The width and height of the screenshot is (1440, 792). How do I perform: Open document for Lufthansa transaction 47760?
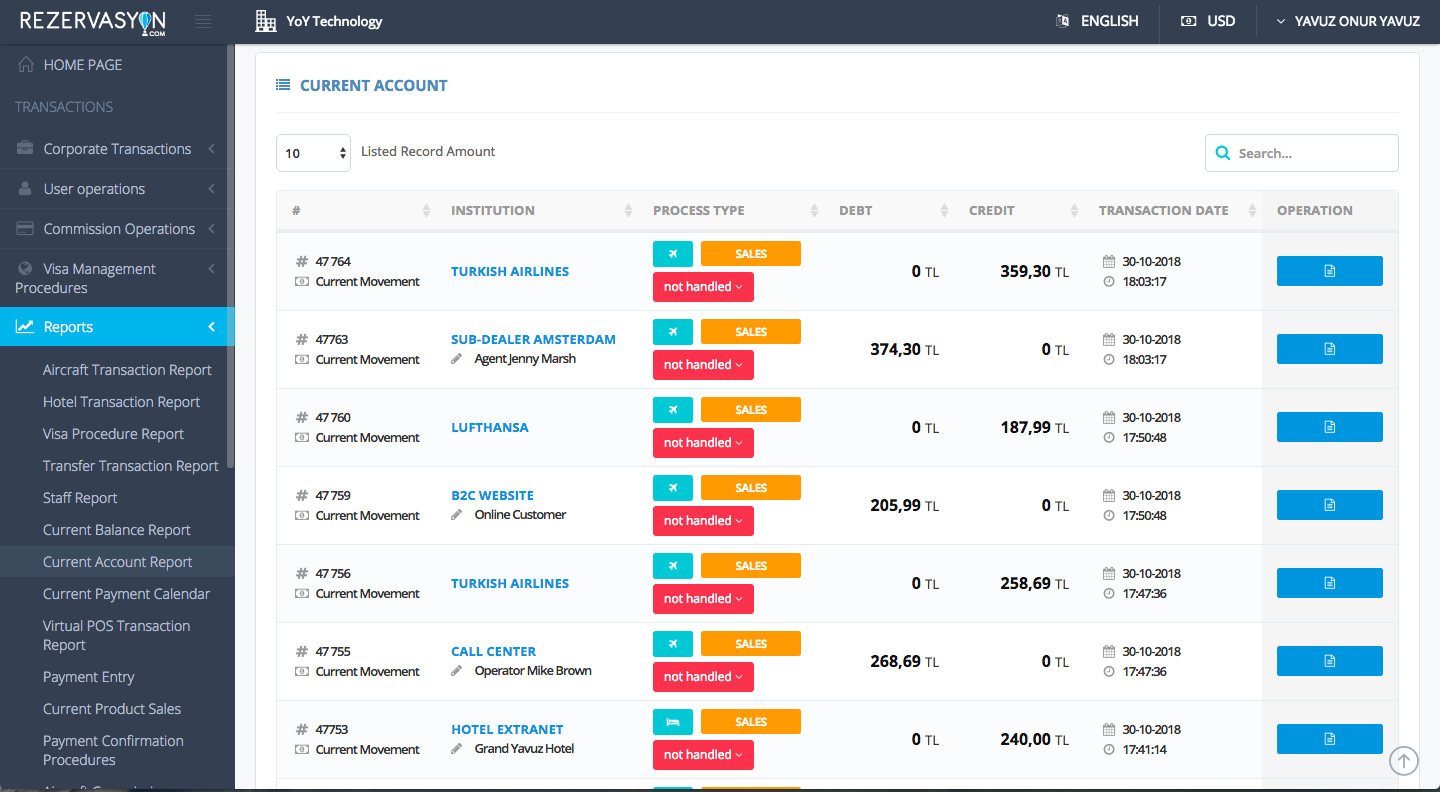pos(1330,427)
